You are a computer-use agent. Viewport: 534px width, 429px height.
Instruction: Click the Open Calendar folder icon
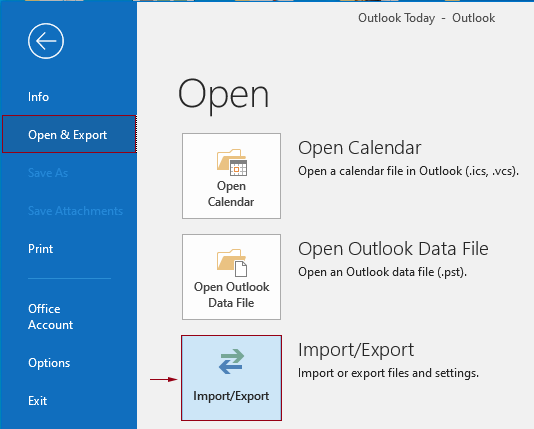pyautogui.click(x=232, y=162)
